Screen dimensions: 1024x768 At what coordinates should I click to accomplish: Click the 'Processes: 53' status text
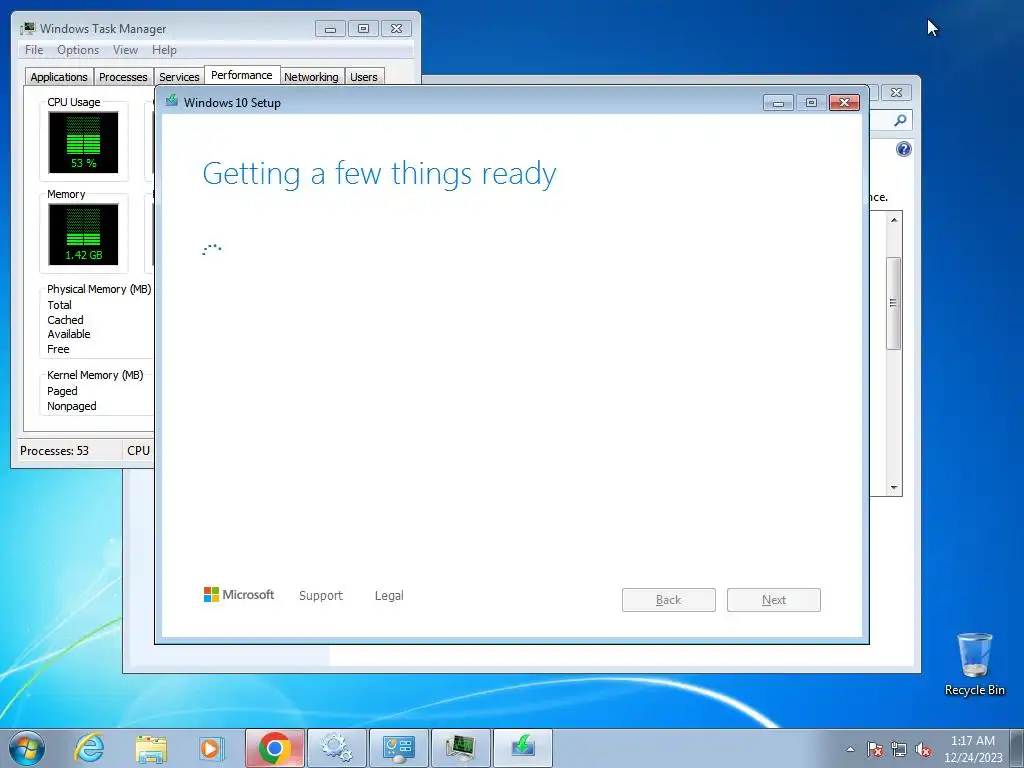click(54, 451)
